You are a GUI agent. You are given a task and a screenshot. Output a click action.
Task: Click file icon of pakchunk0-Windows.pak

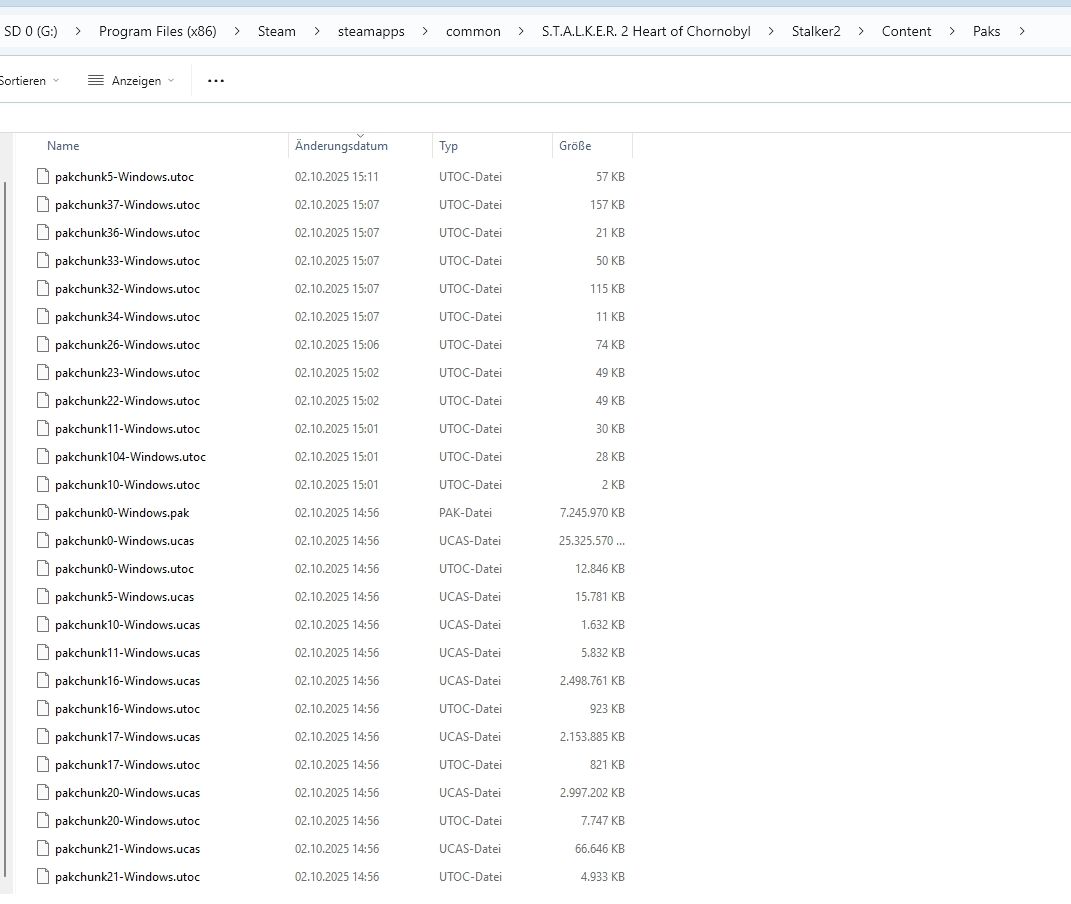43,512
